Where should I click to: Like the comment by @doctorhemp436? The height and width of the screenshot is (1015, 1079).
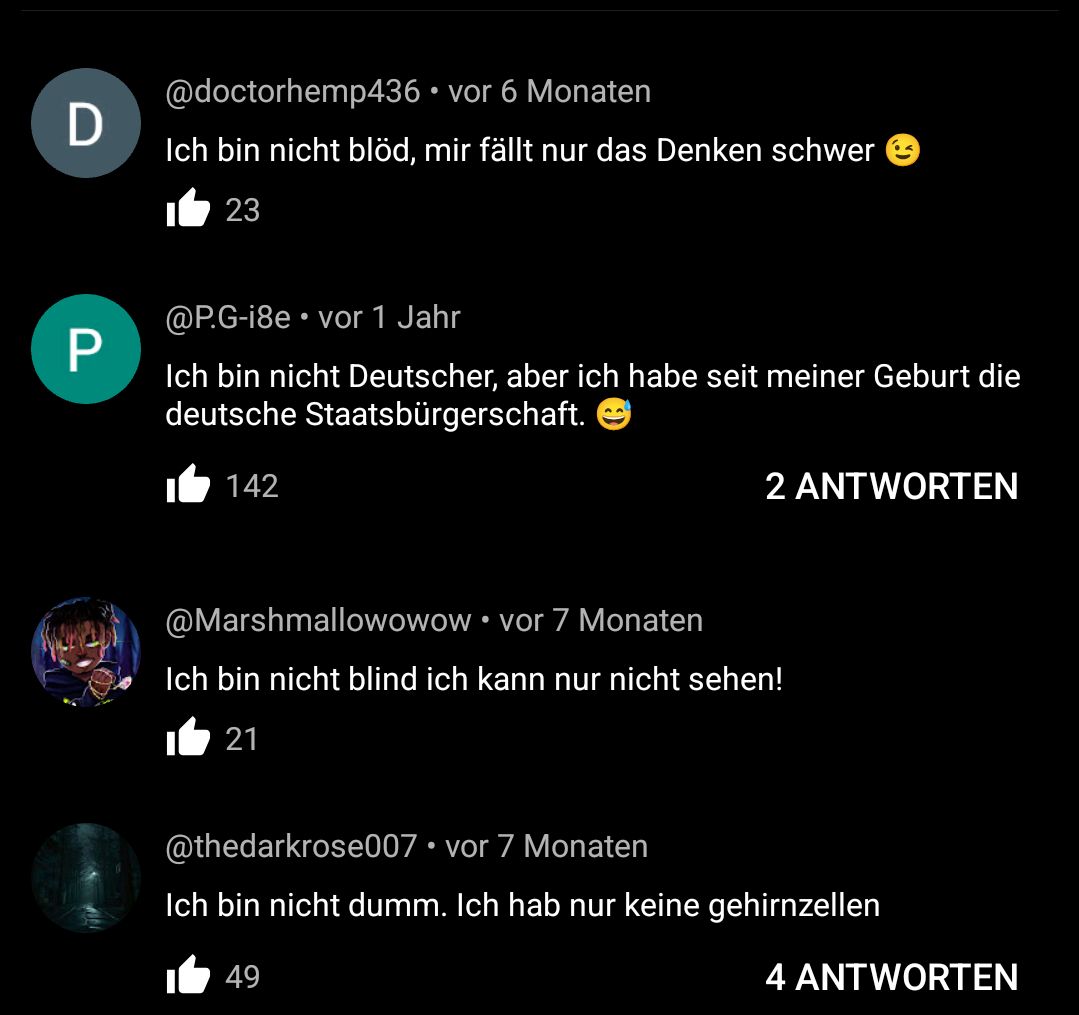click(x=188, y=208)
